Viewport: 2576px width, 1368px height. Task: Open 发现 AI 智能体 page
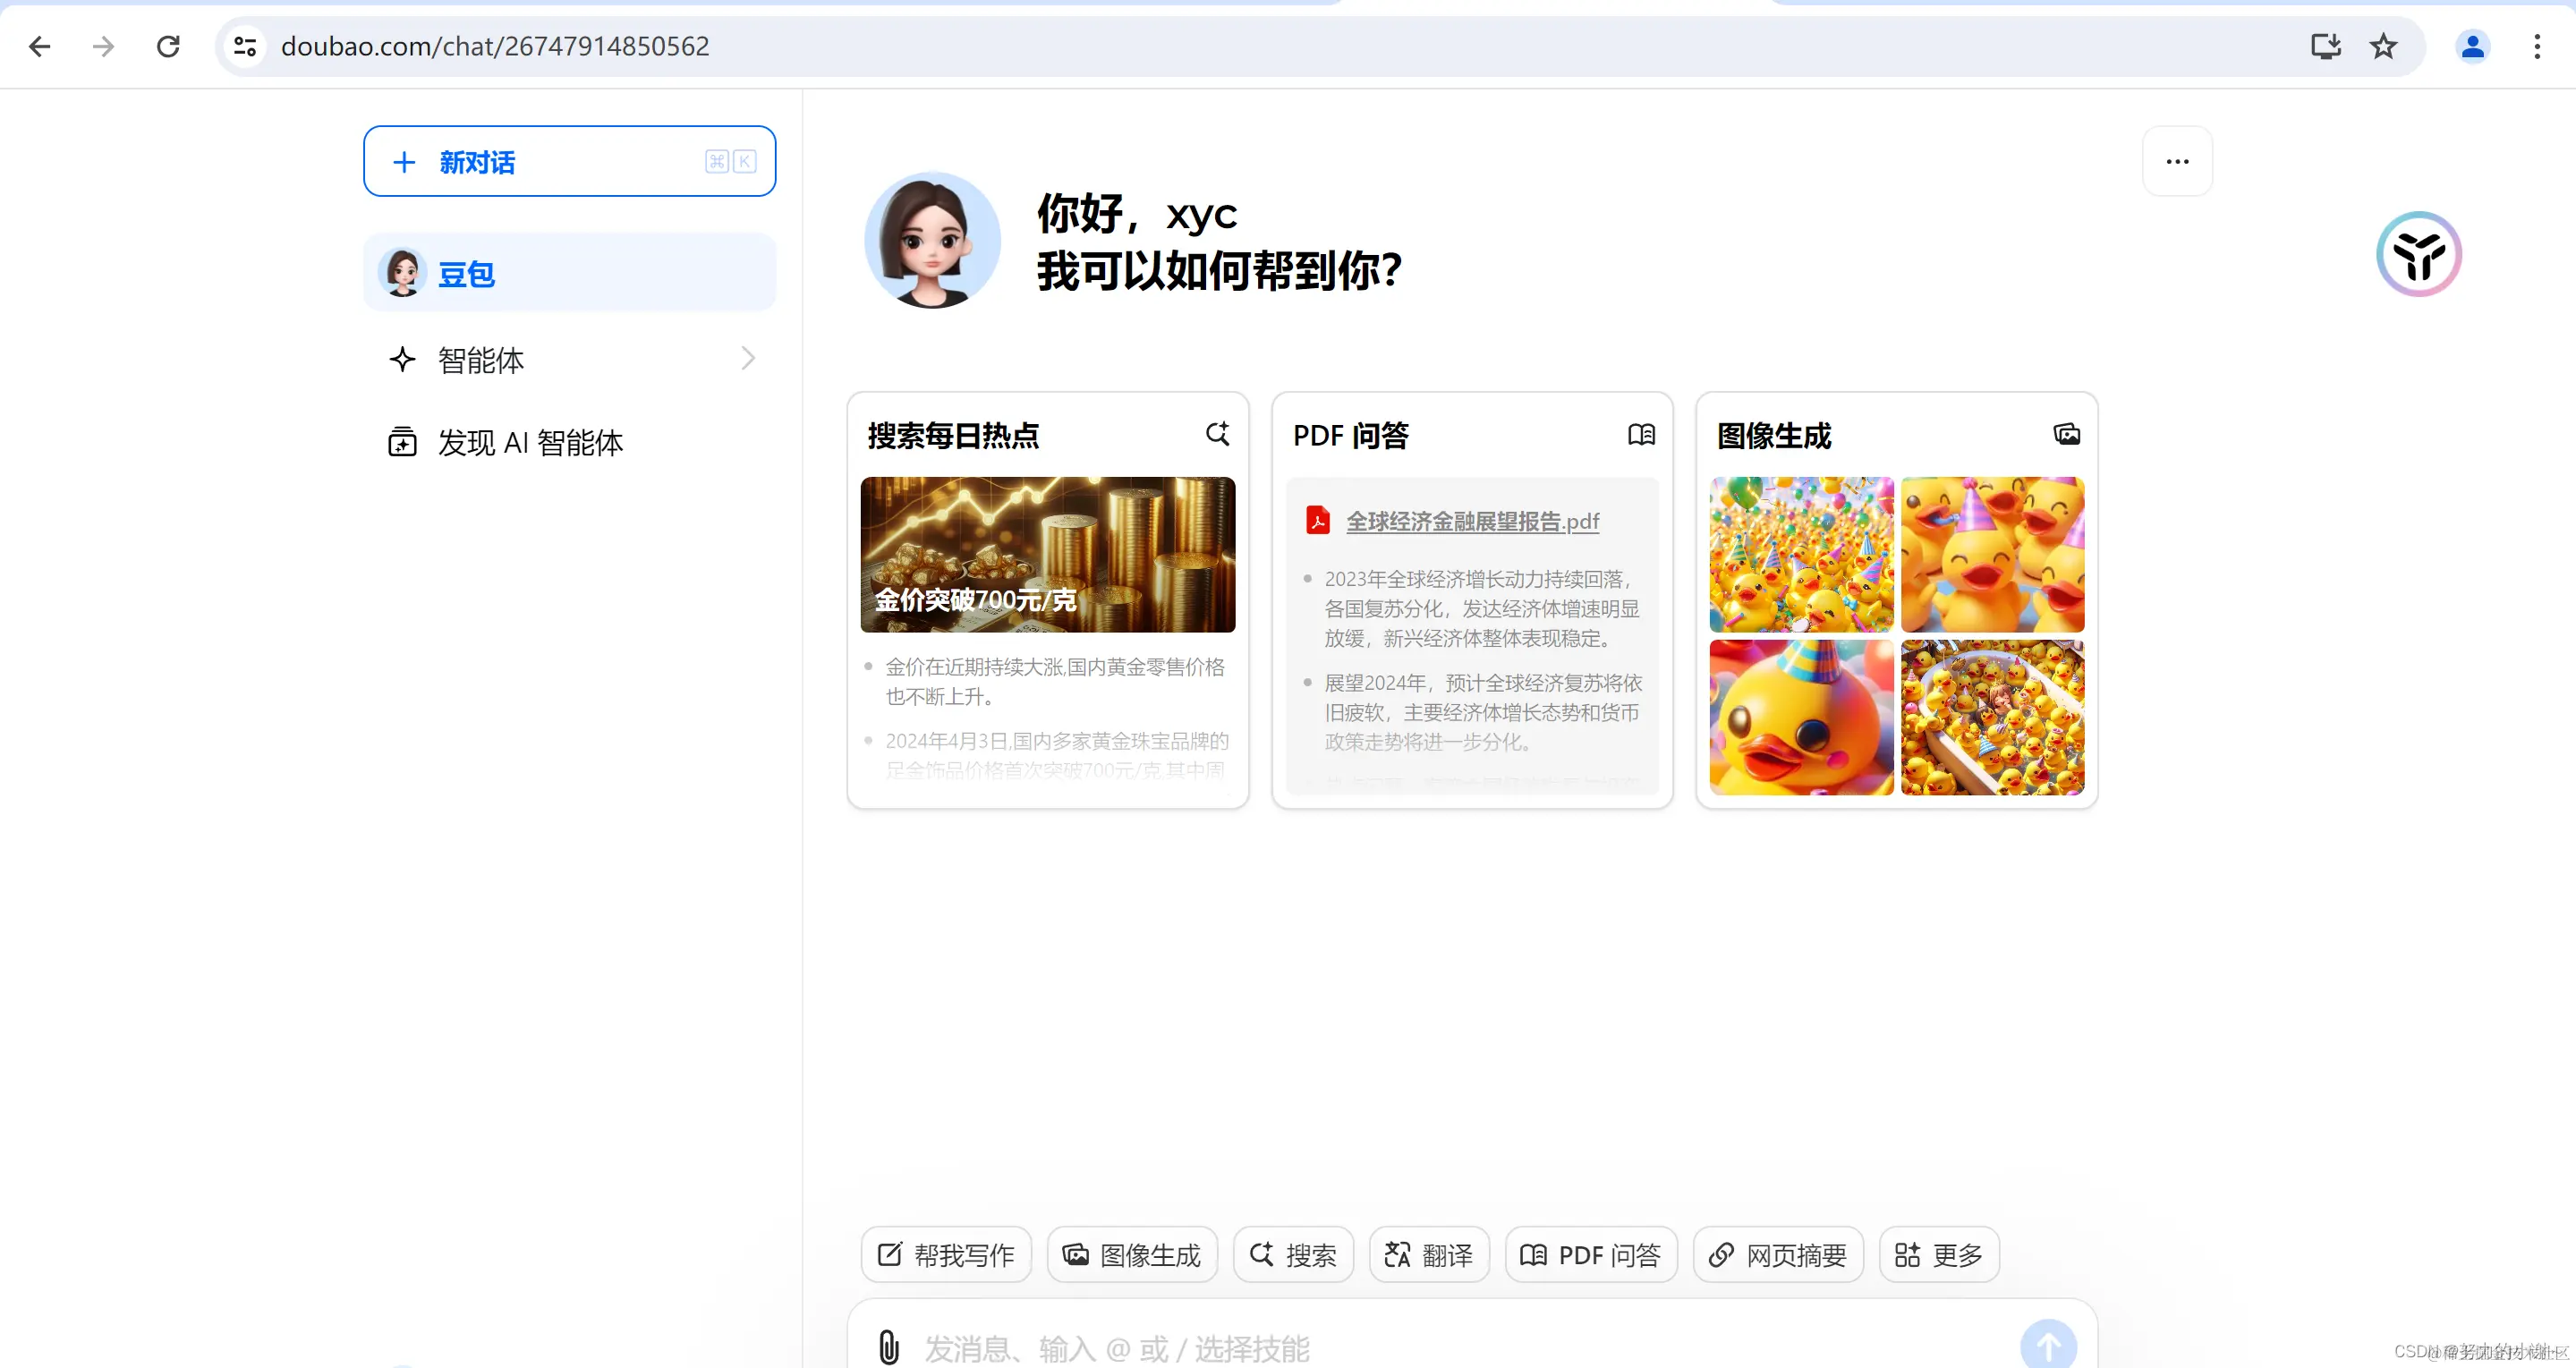(x=569, y=442)
